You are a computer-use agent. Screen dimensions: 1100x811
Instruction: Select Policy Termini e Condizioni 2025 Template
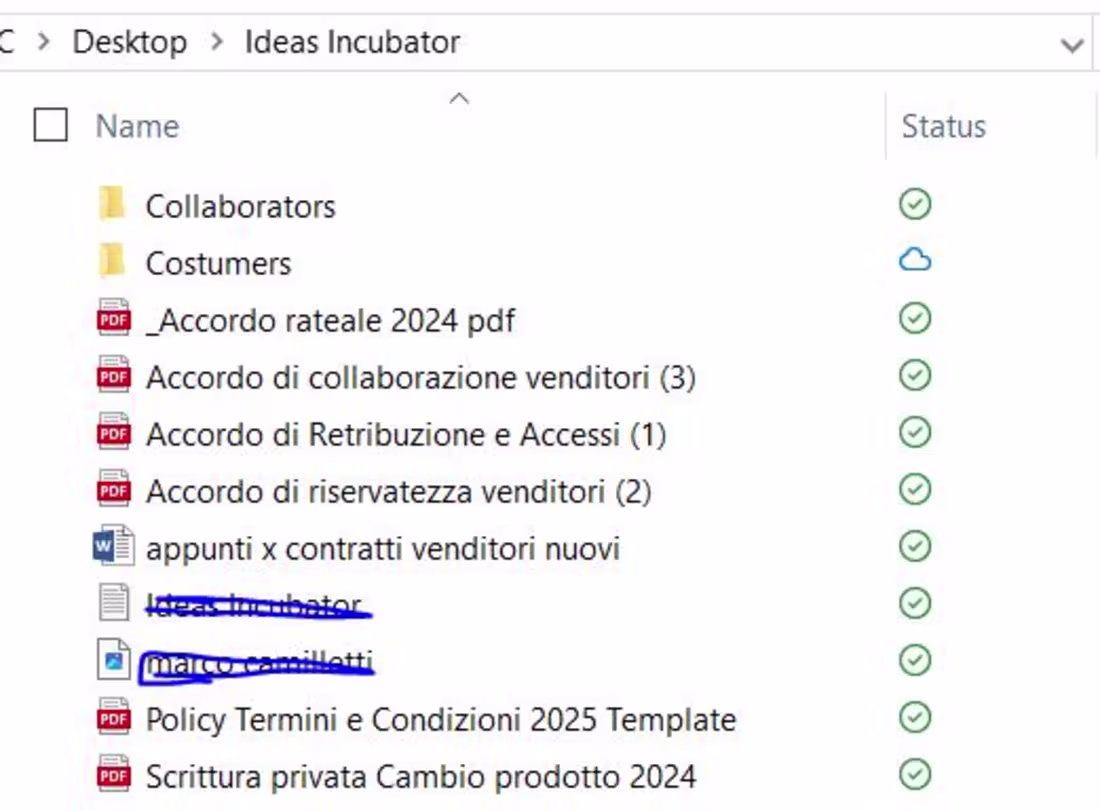click(x=441, y=719)
